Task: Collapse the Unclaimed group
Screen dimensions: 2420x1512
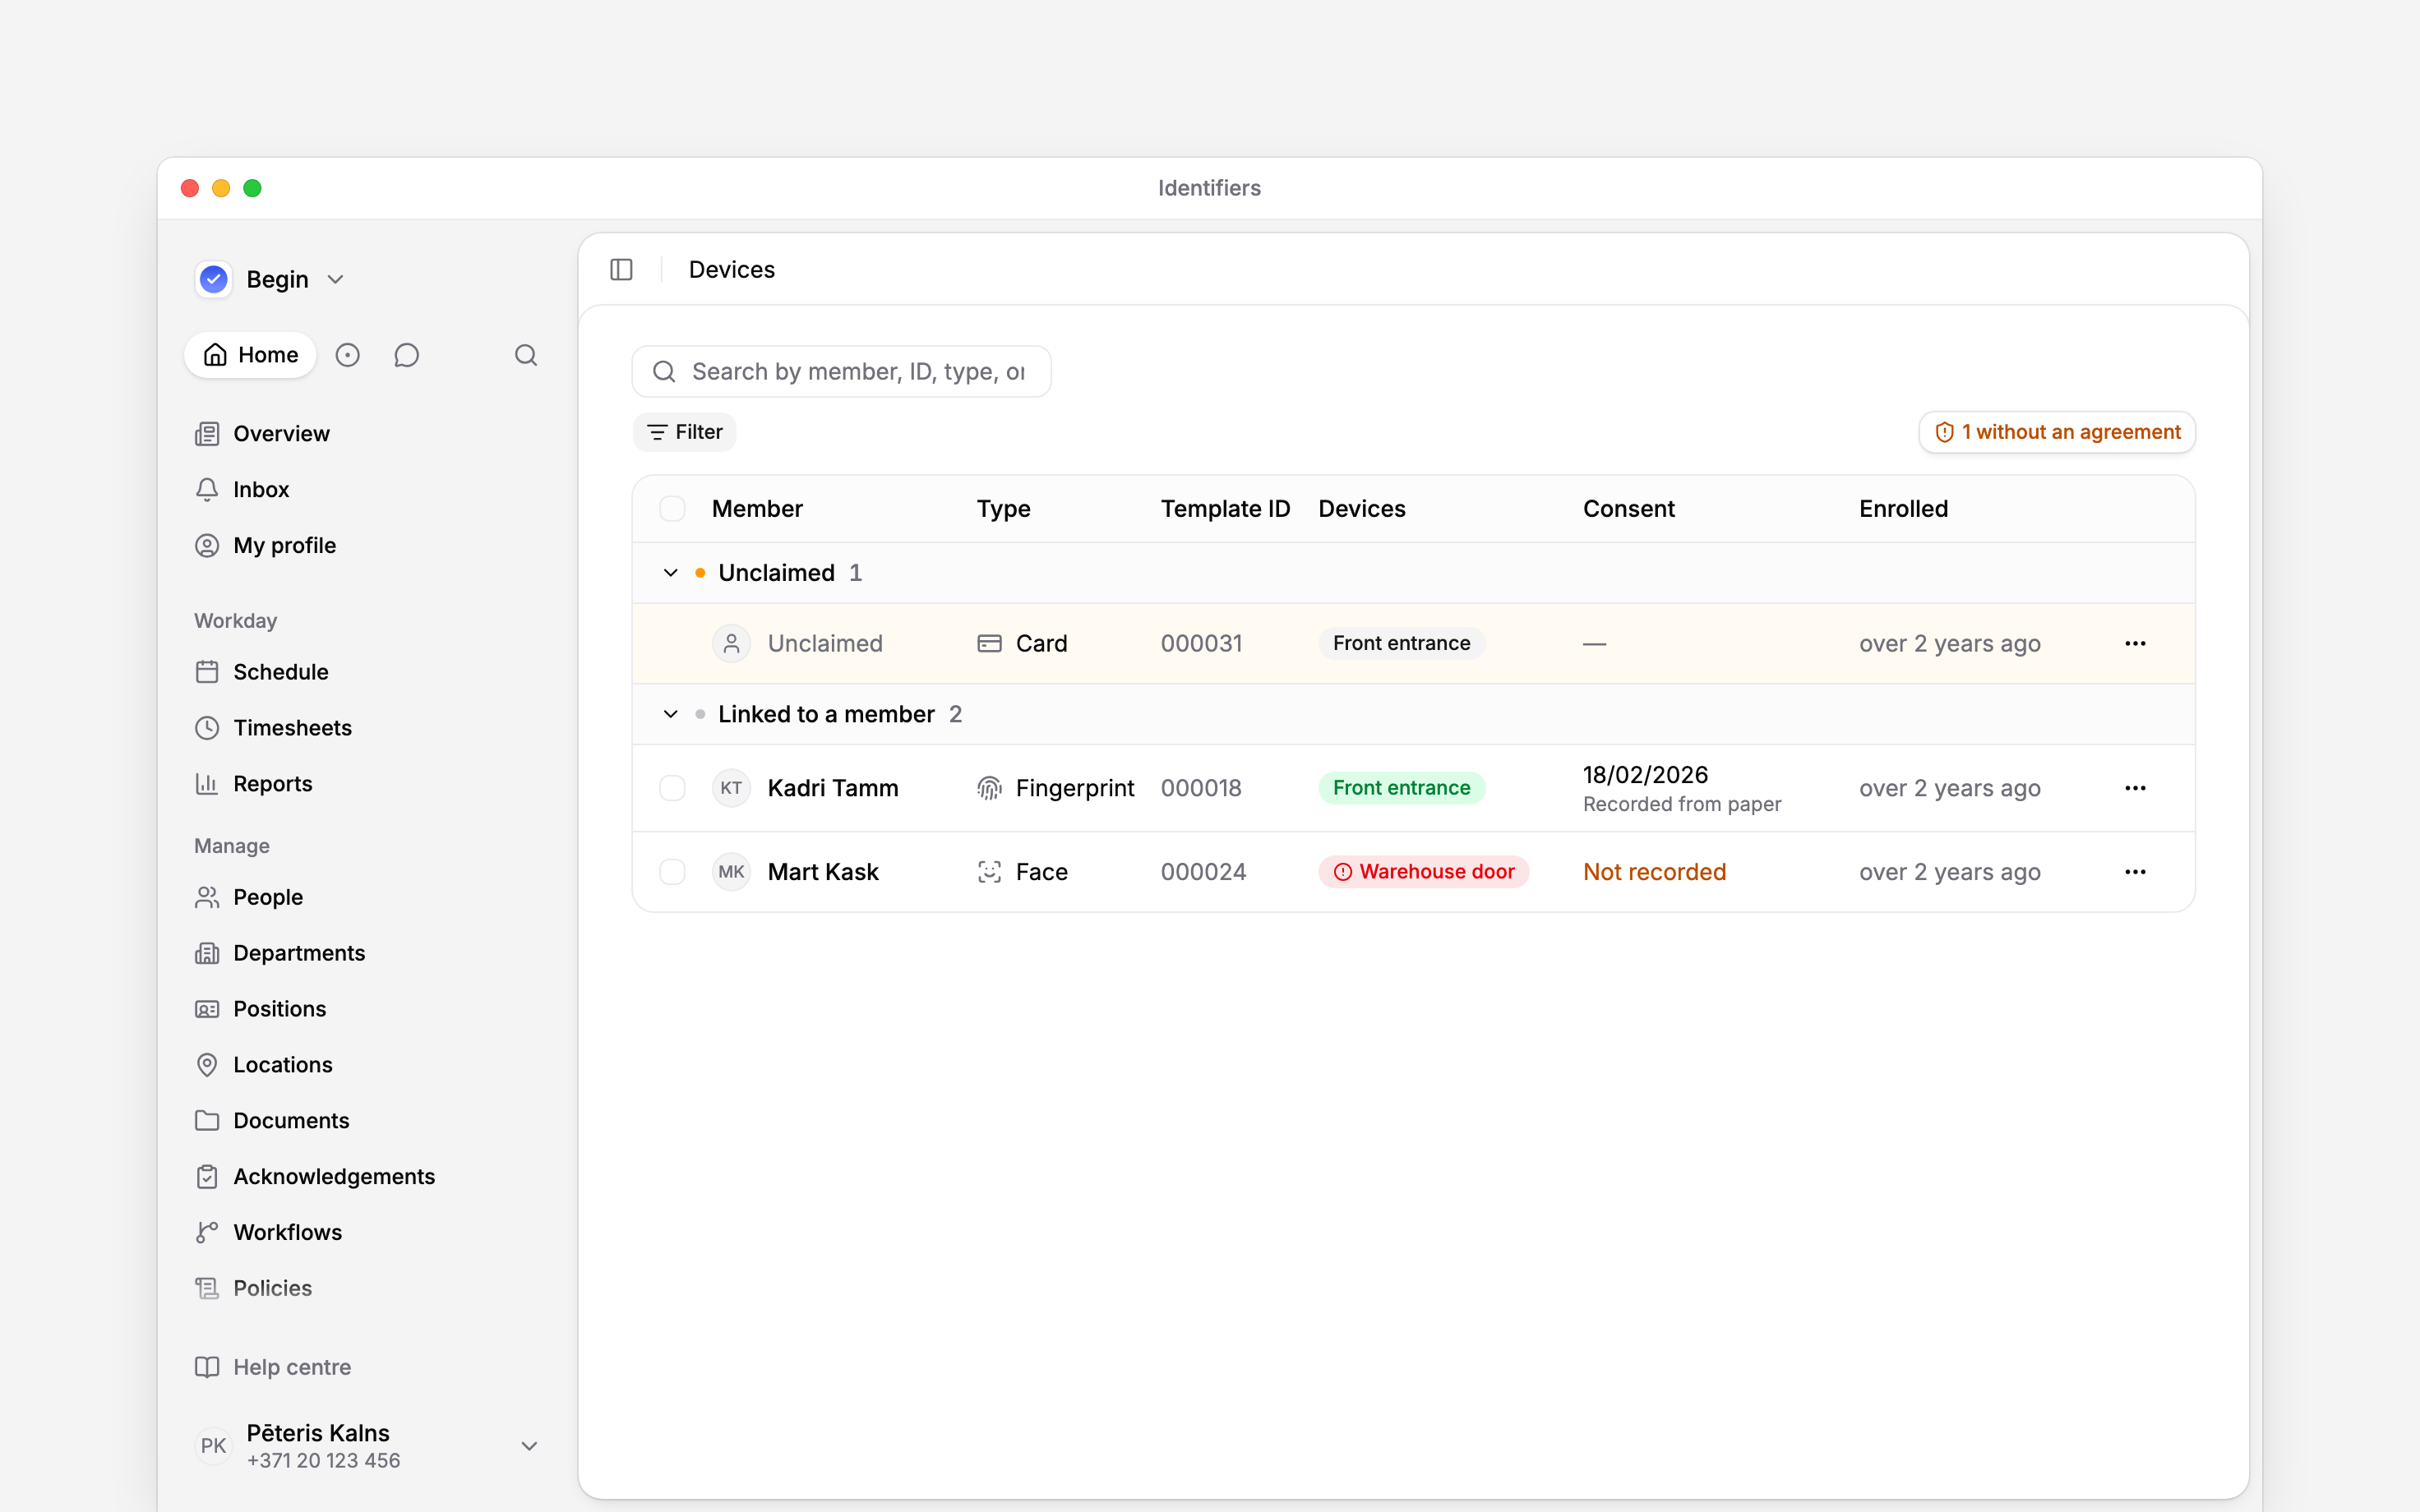Action: [x=670, y=573]
